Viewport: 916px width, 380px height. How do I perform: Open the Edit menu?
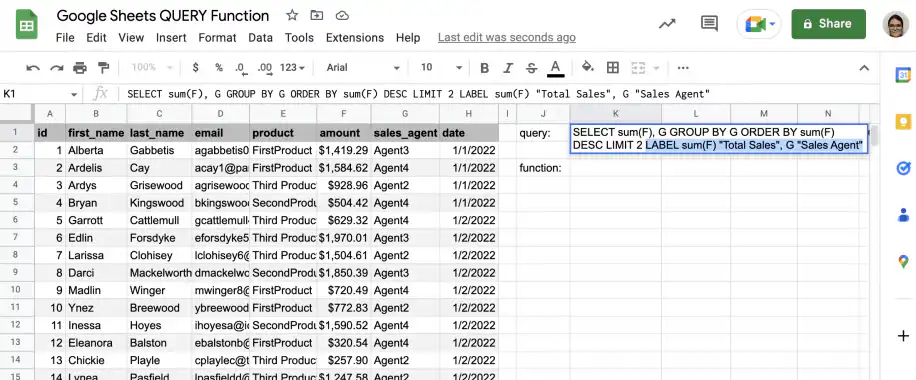coord(96,38)
